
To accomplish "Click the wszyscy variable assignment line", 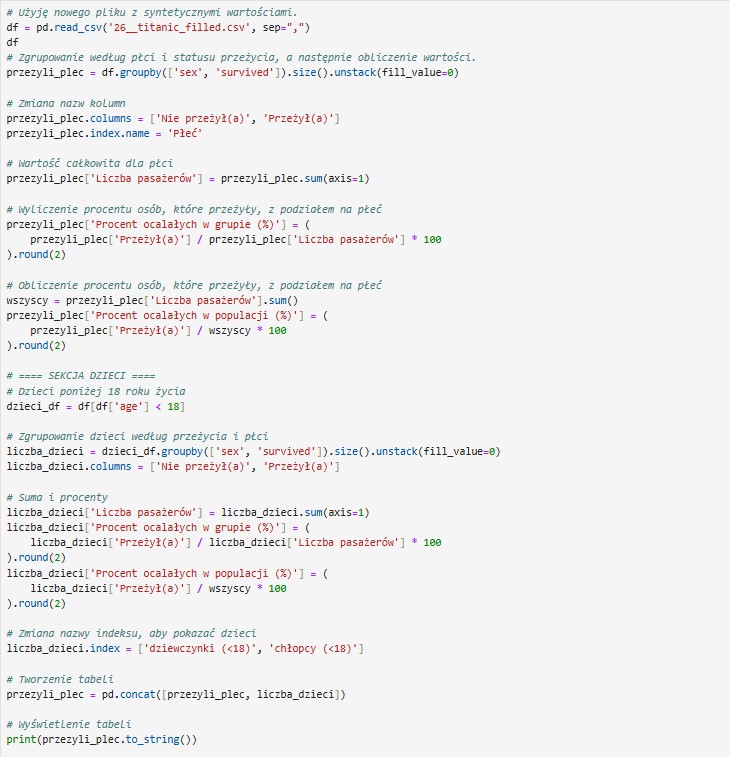I will (152, 300).
